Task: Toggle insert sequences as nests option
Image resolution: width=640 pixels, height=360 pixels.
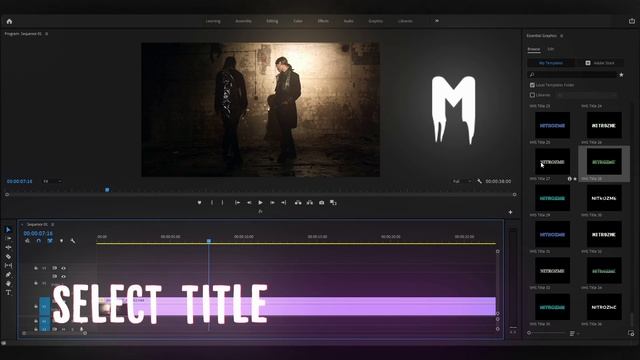Action: 27,241
